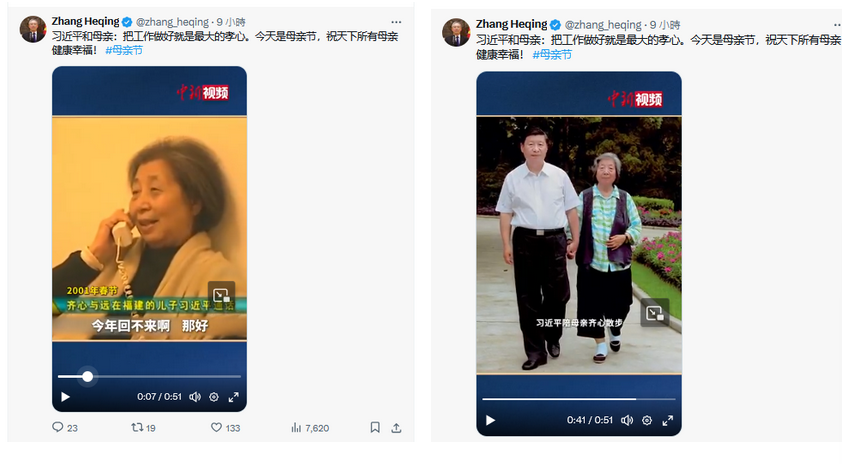This screenshot has height=464, width=842.
Task: Mute the left video's volume
Action: click(195, 397)
